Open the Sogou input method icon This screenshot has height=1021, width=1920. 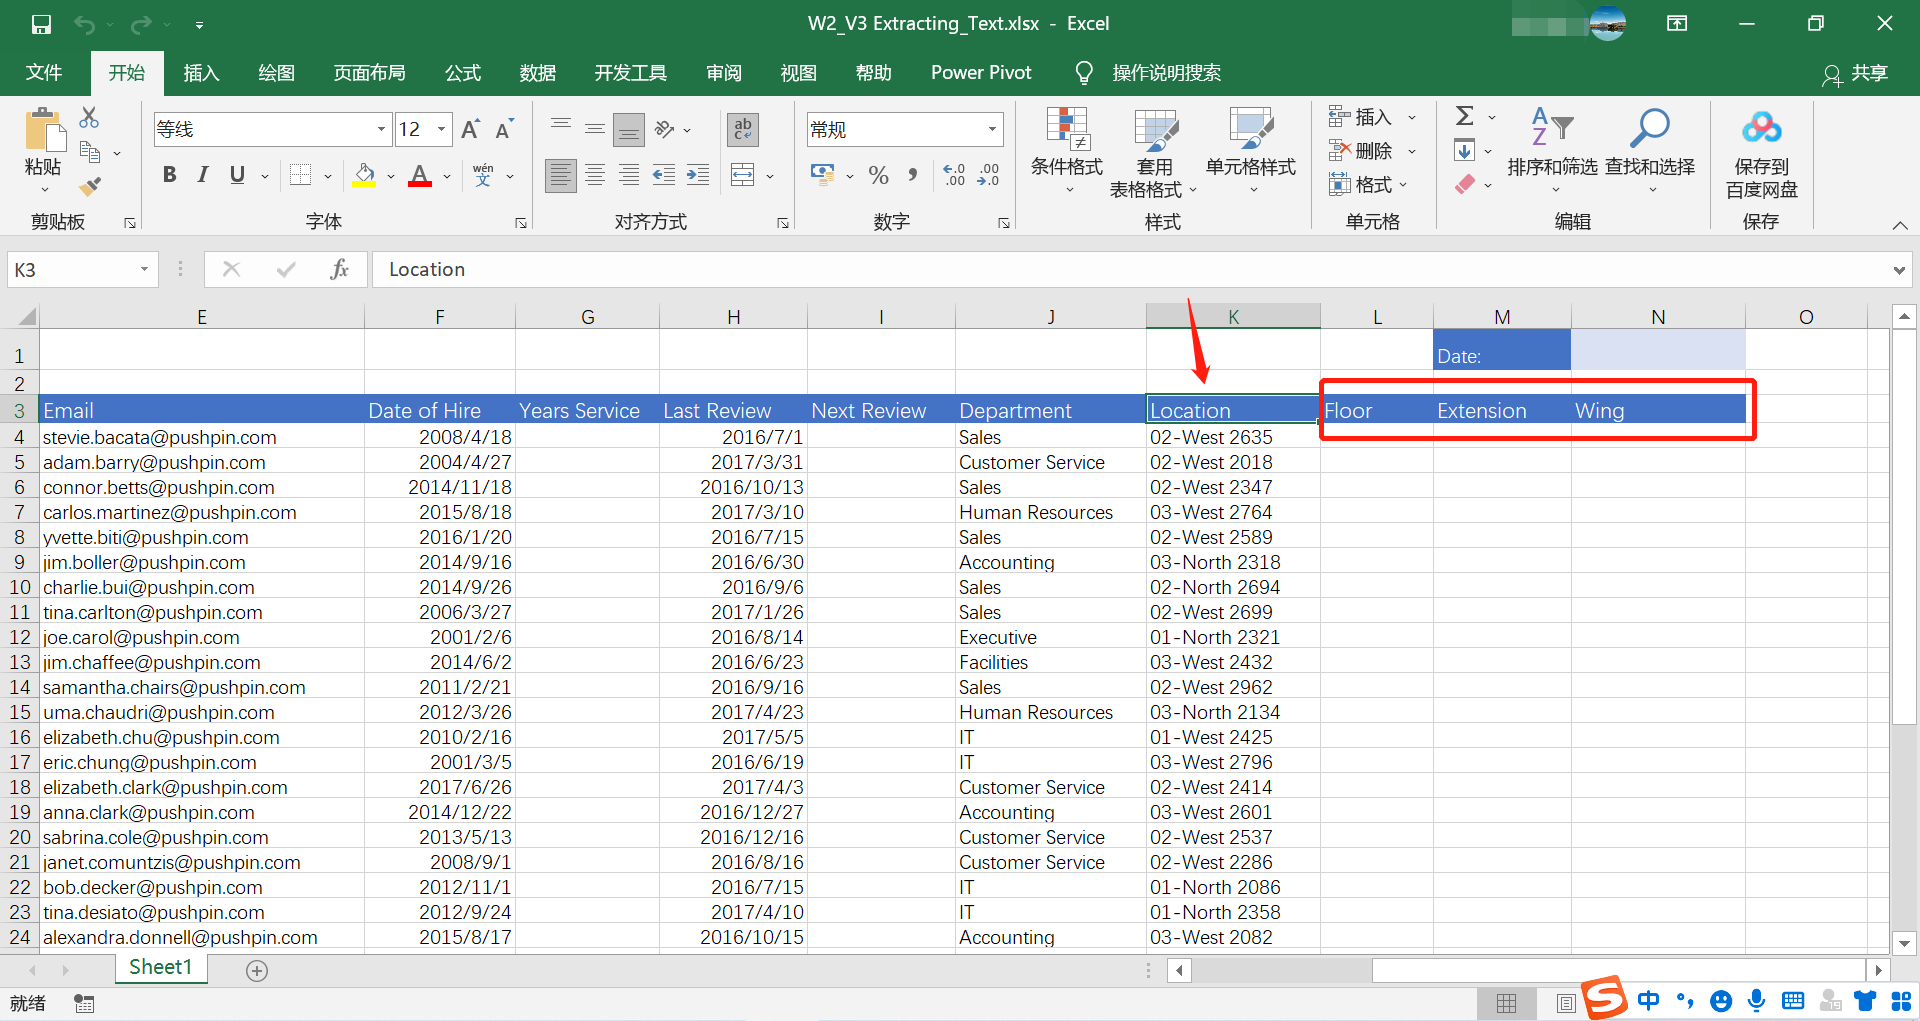tap(1605, 997)
